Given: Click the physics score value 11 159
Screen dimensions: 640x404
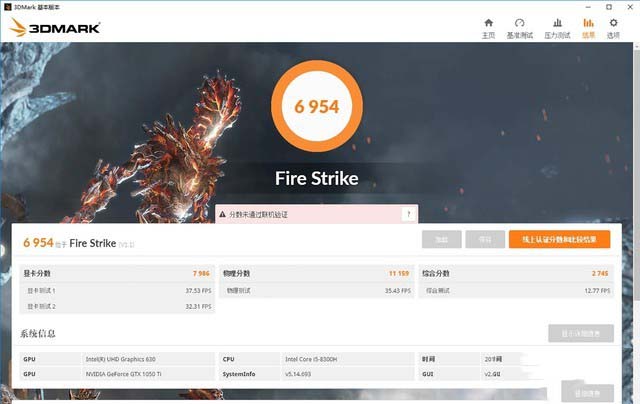Looking at the screenshot, I should coord(399,273).
